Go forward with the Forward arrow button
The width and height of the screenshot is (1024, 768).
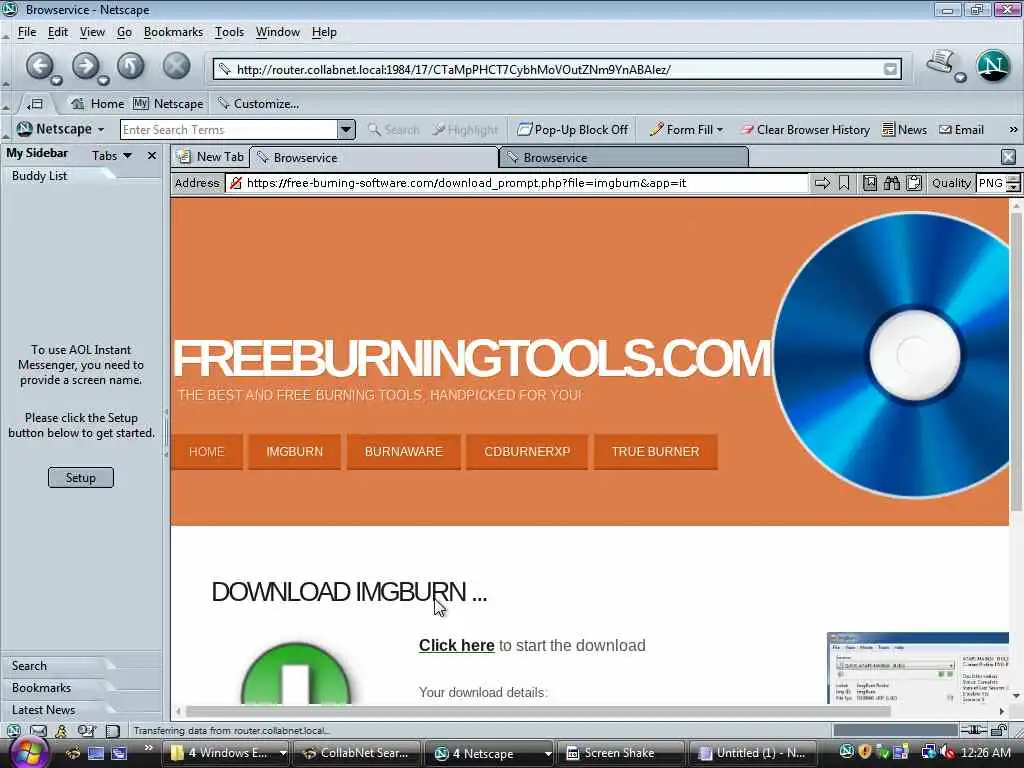86,66
